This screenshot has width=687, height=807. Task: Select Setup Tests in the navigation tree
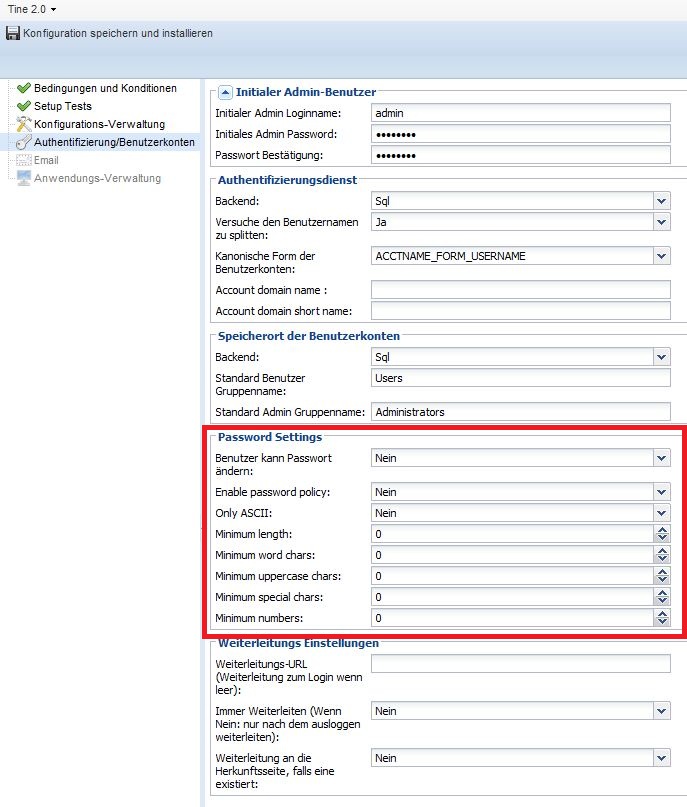tap(62, 106)
